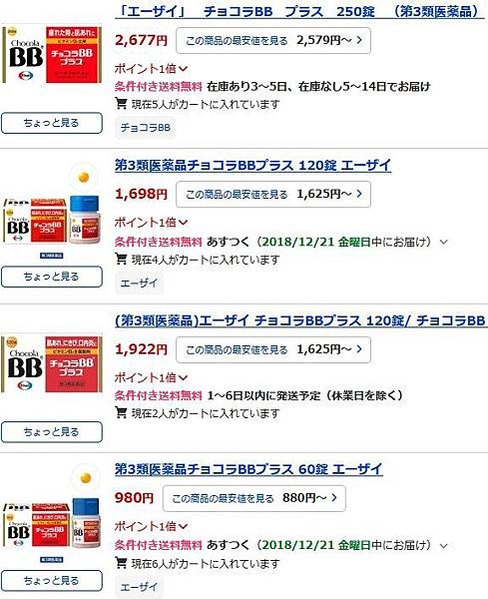The height and width of the screenshot is (599, 488).
Task: Click the cart icon beside 現在2人がカート
Action: point(121,412)
